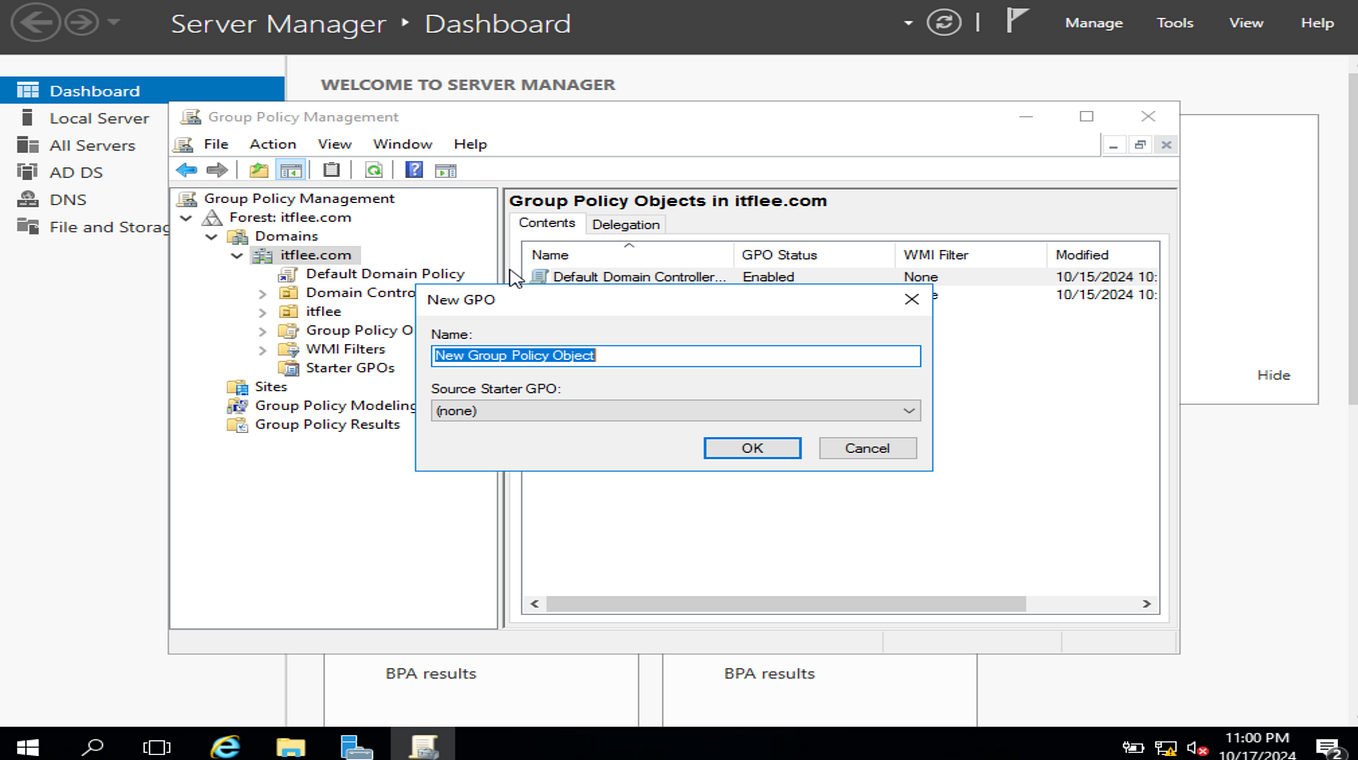Click the green Refresh toolbar icon
The image size is (1358, 760).
[373, 170]
